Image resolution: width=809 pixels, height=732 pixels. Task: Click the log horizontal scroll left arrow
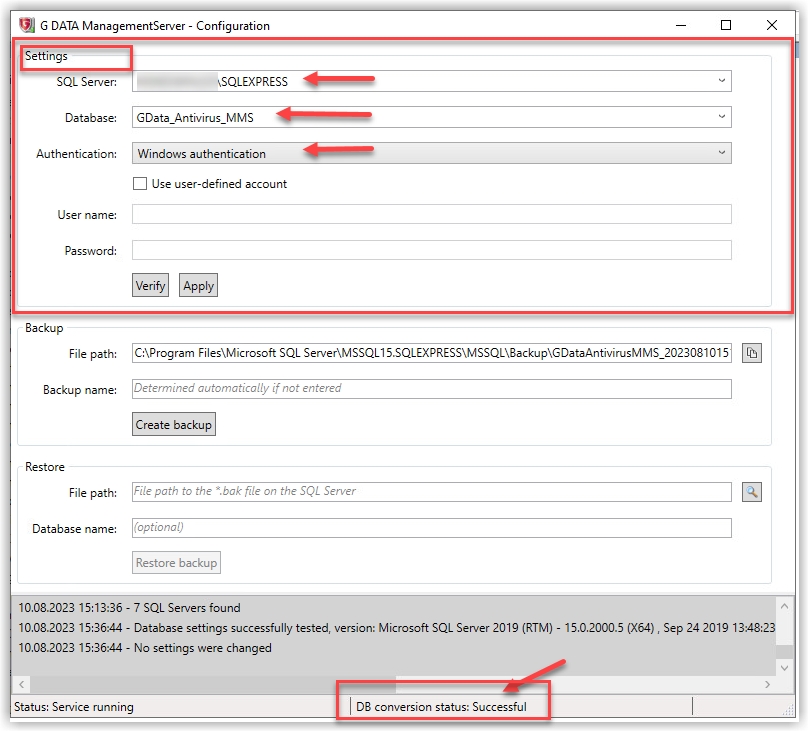point(22,685)
